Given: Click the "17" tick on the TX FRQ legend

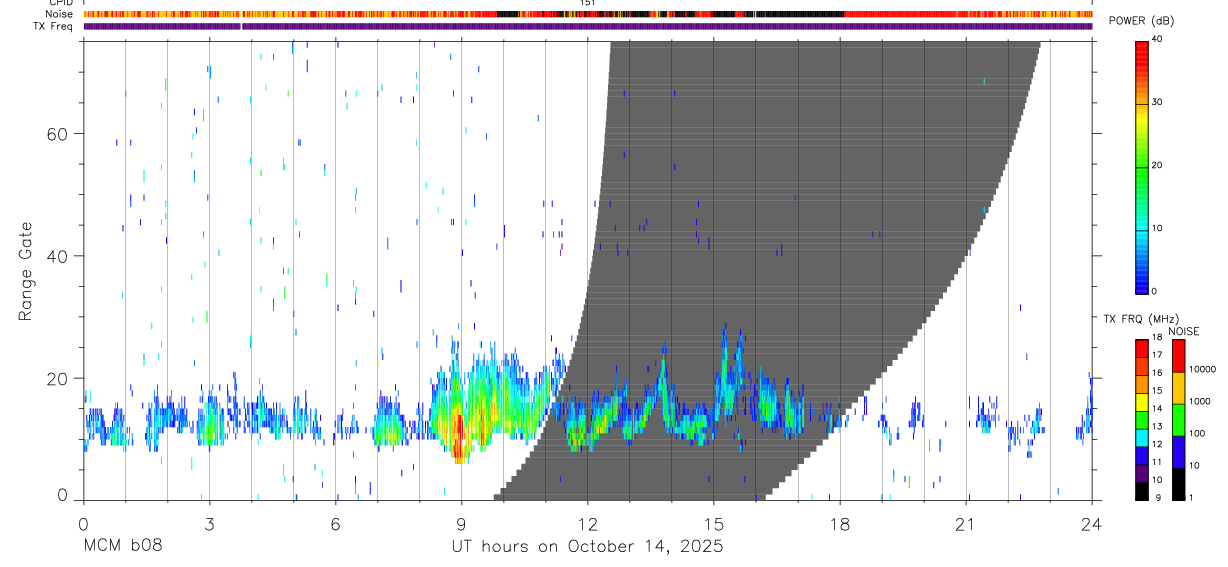Looking at the screenshot, I should point(1157,355).
